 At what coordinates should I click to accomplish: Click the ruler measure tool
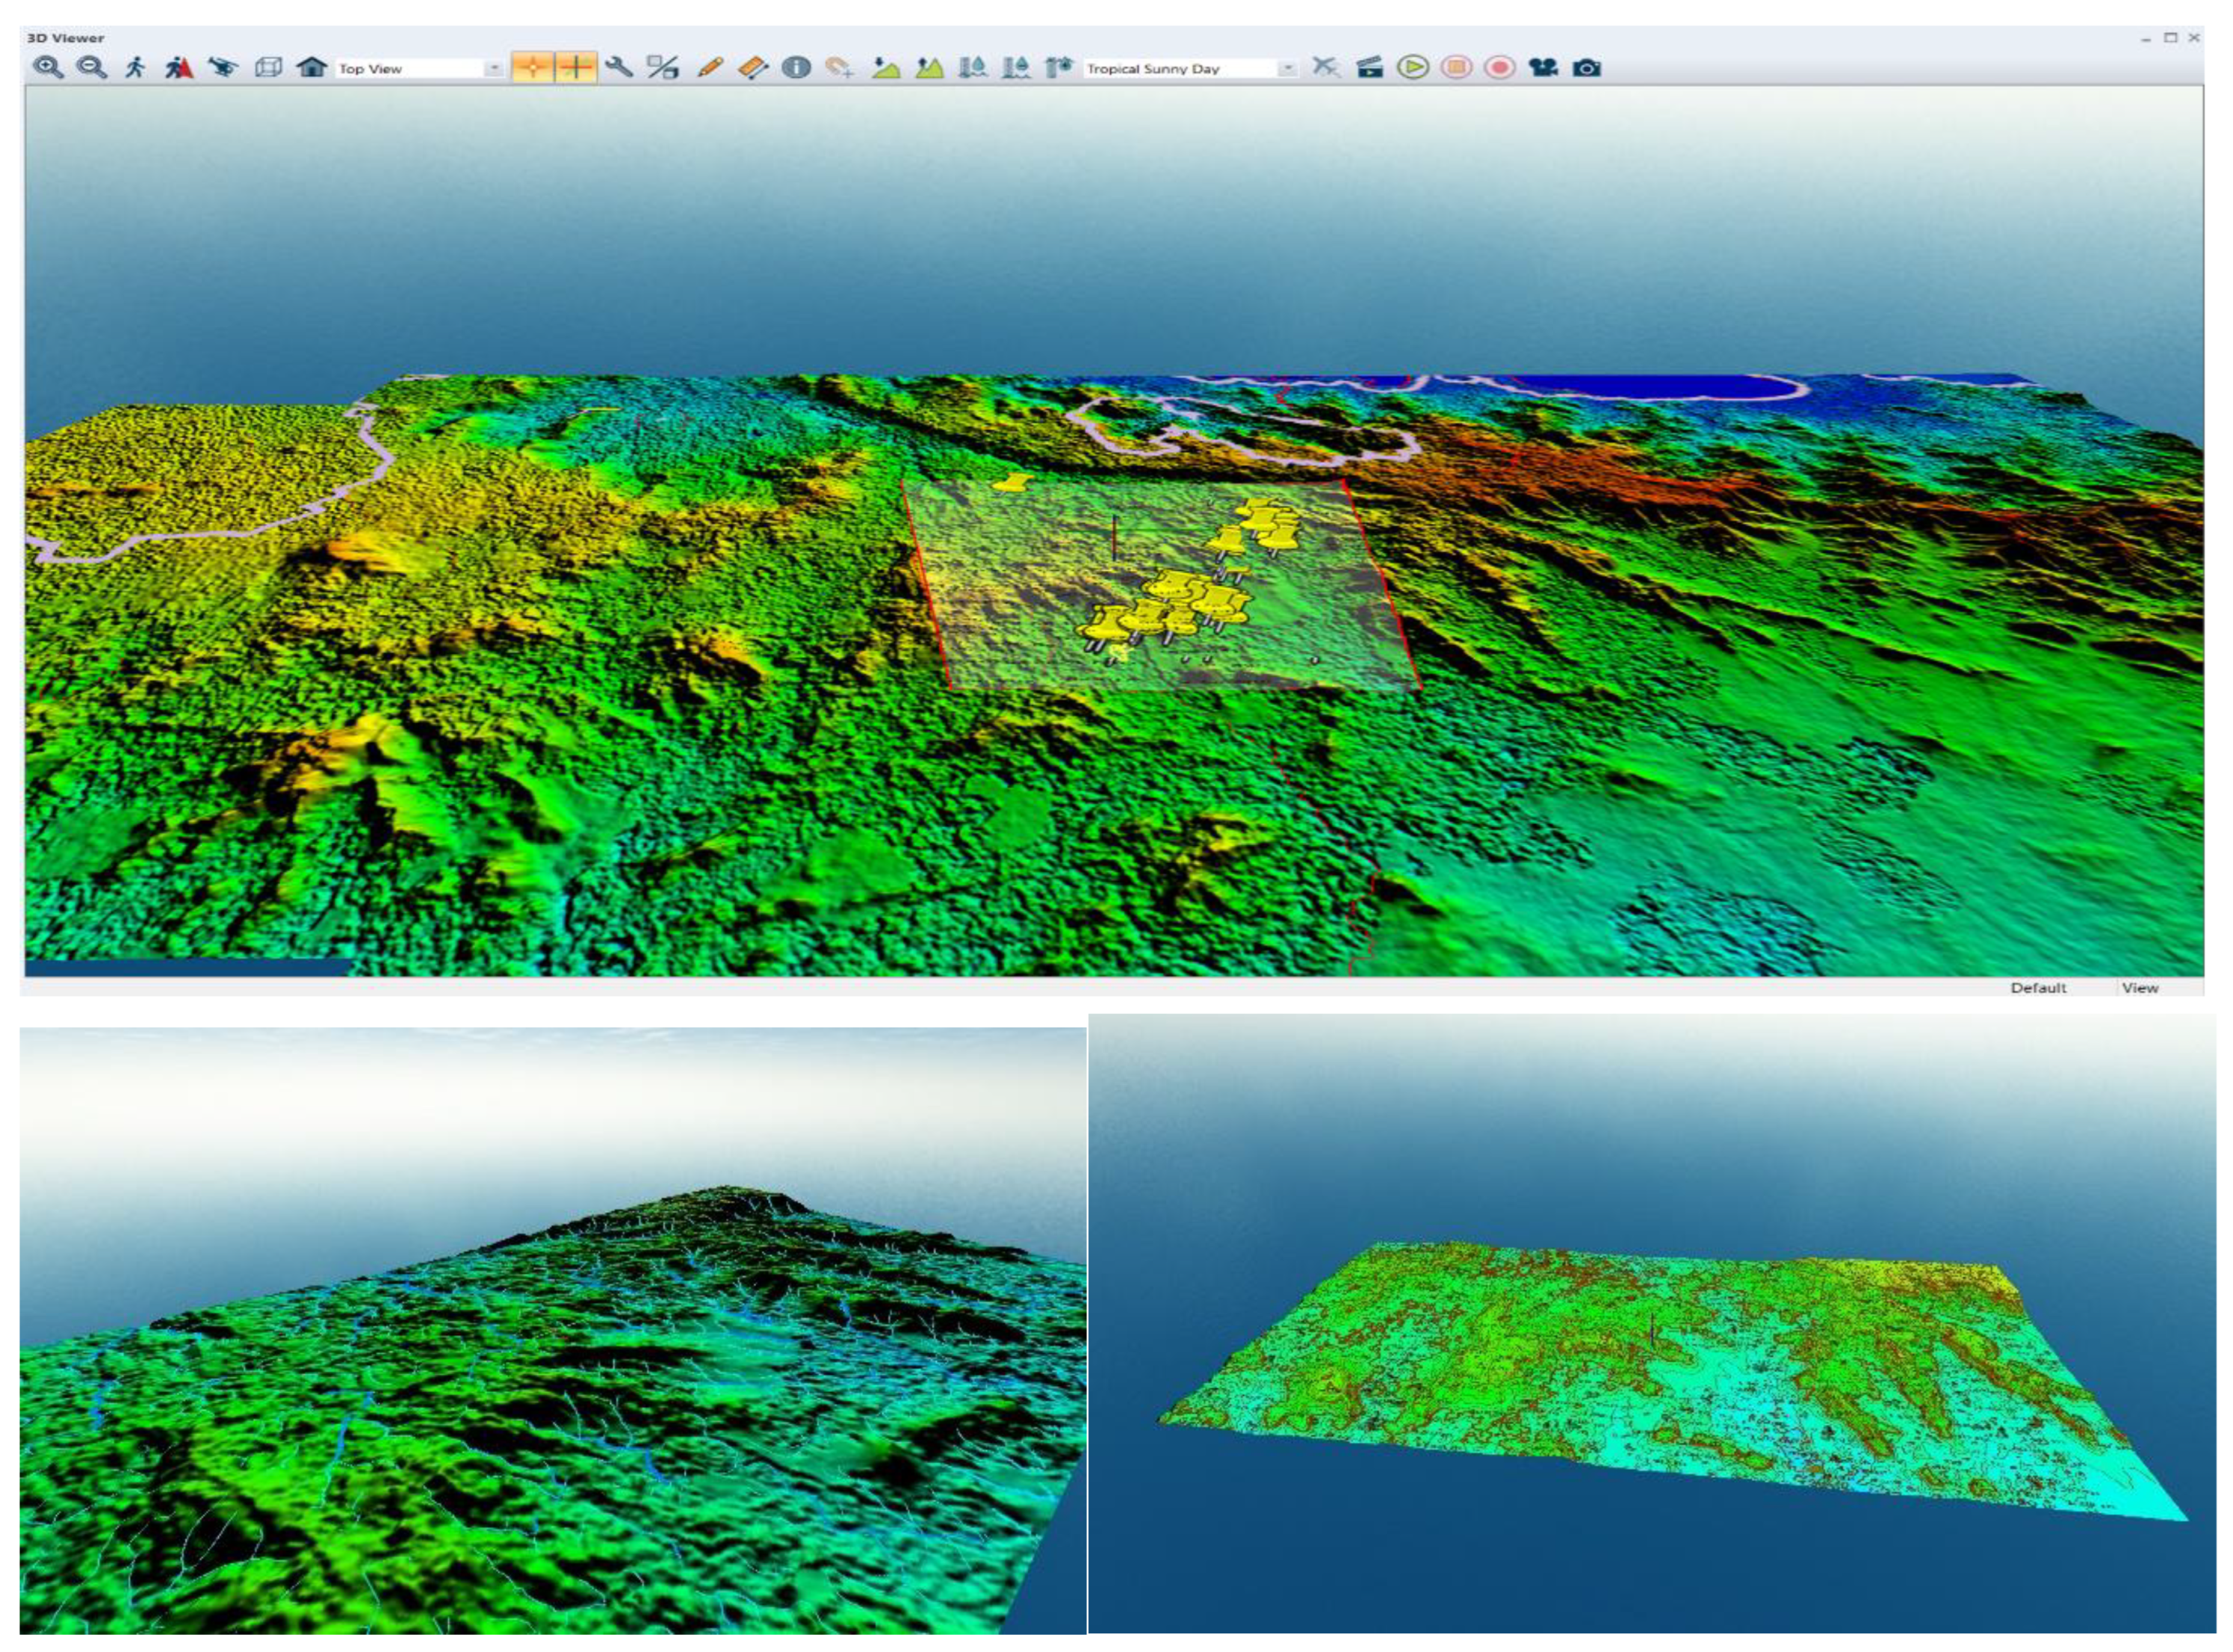[x=752, y=67]
